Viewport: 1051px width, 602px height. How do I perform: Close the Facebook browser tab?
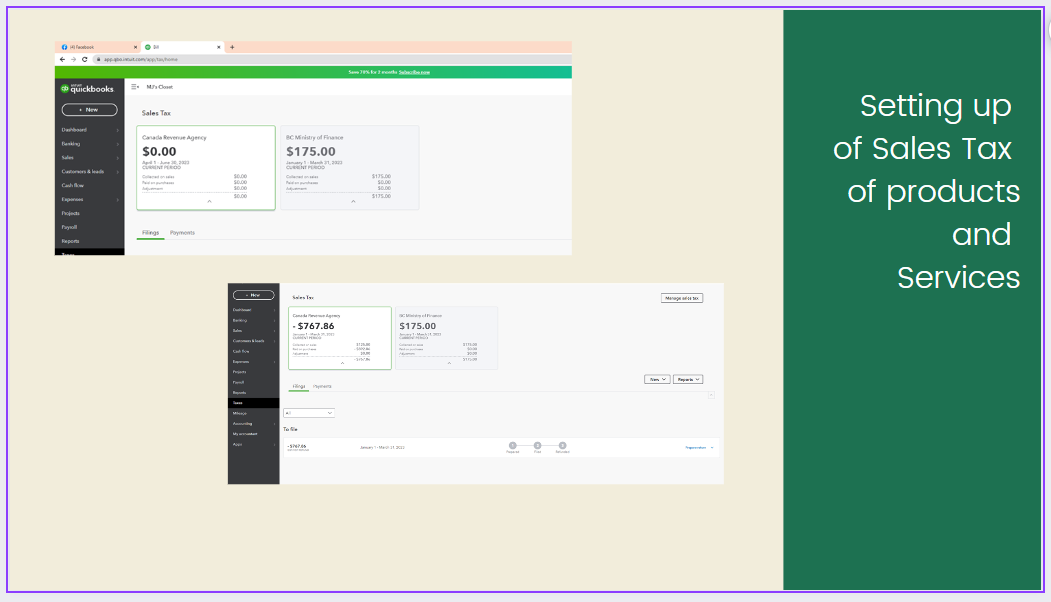pos(135,47)
